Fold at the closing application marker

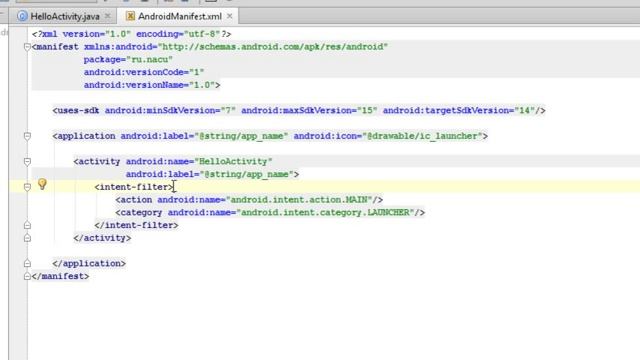[27, 263]
